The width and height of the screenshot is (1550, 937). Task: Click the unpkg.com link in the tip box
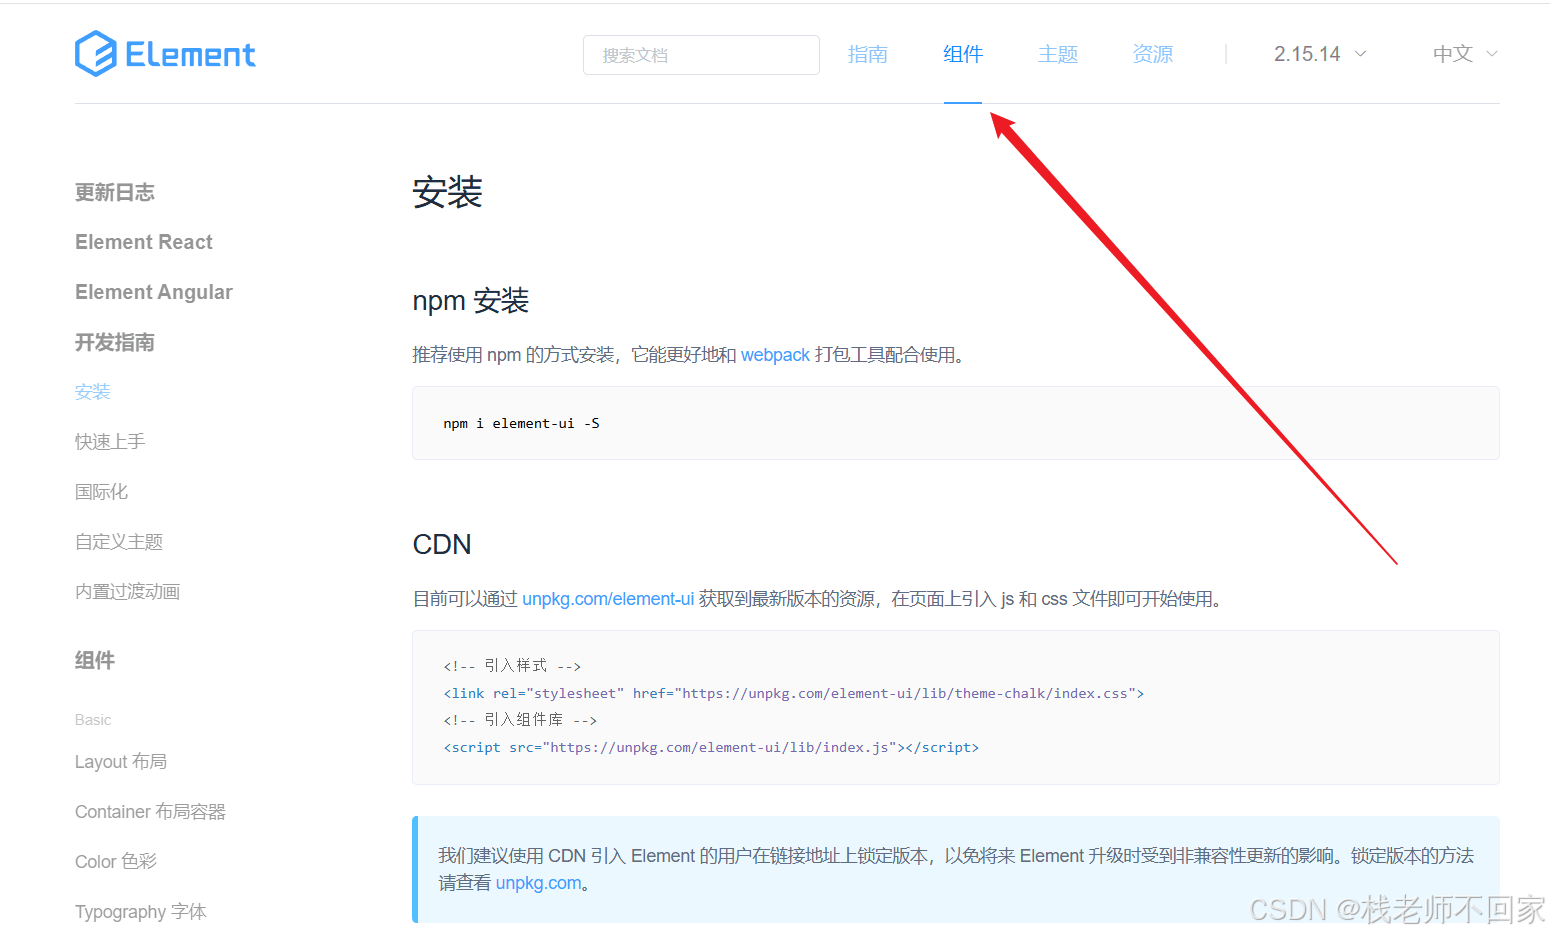point(539,882)
